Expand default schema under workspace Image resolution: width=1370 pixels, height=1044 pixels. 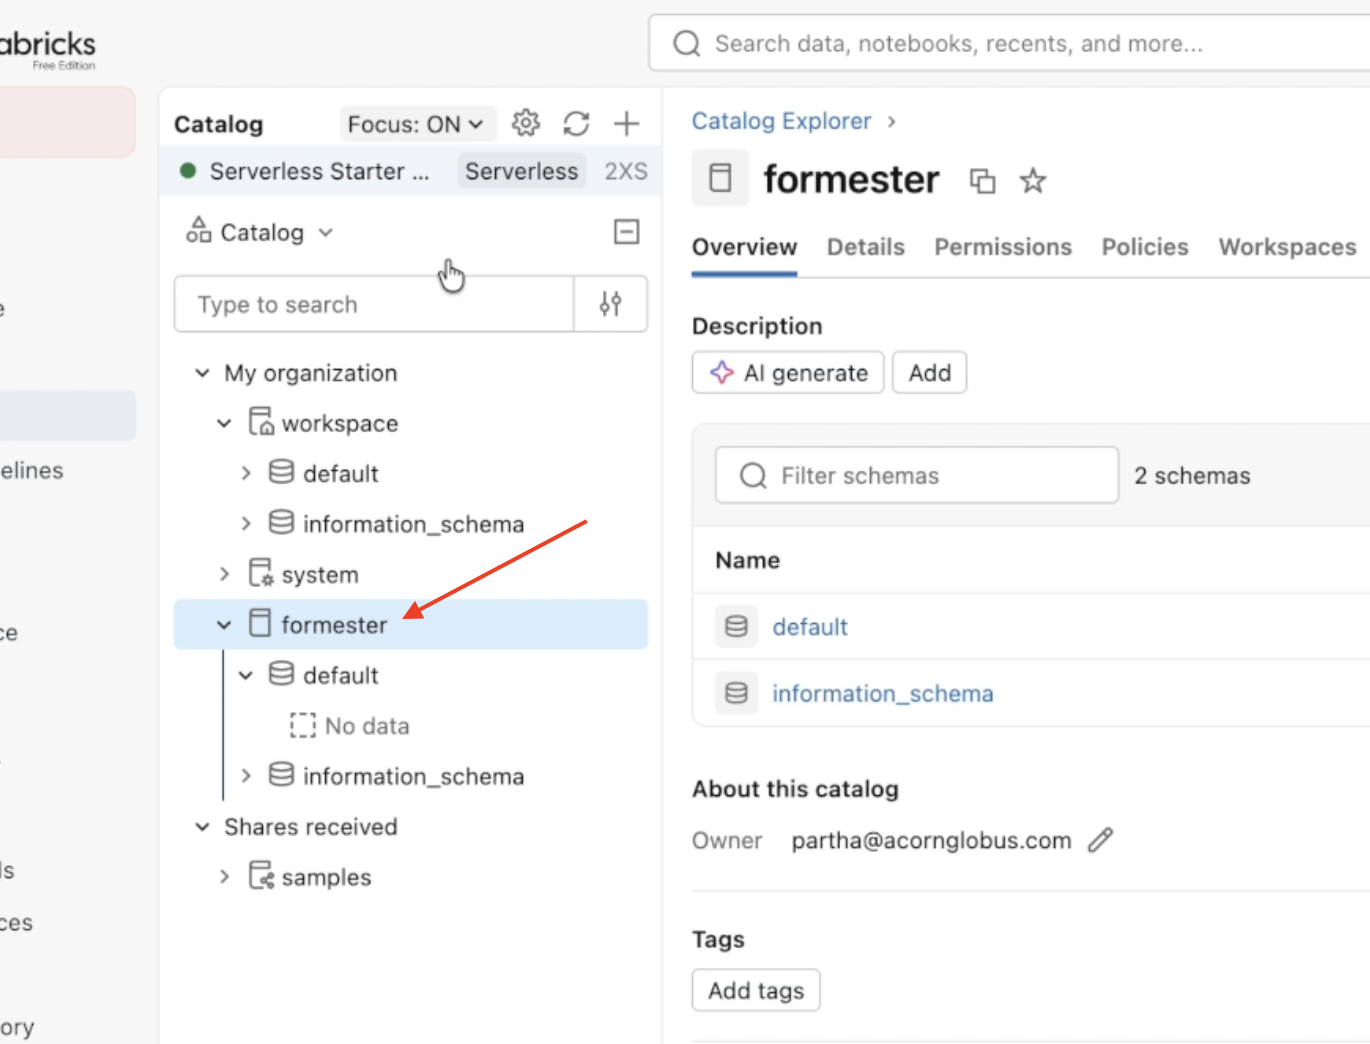tap(247, 473)
